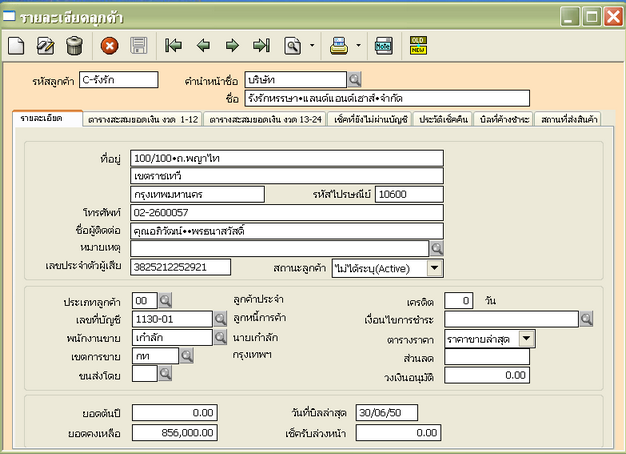Open the find icon dropdown arrow
The image size is (626, 454).
point(312,45)
